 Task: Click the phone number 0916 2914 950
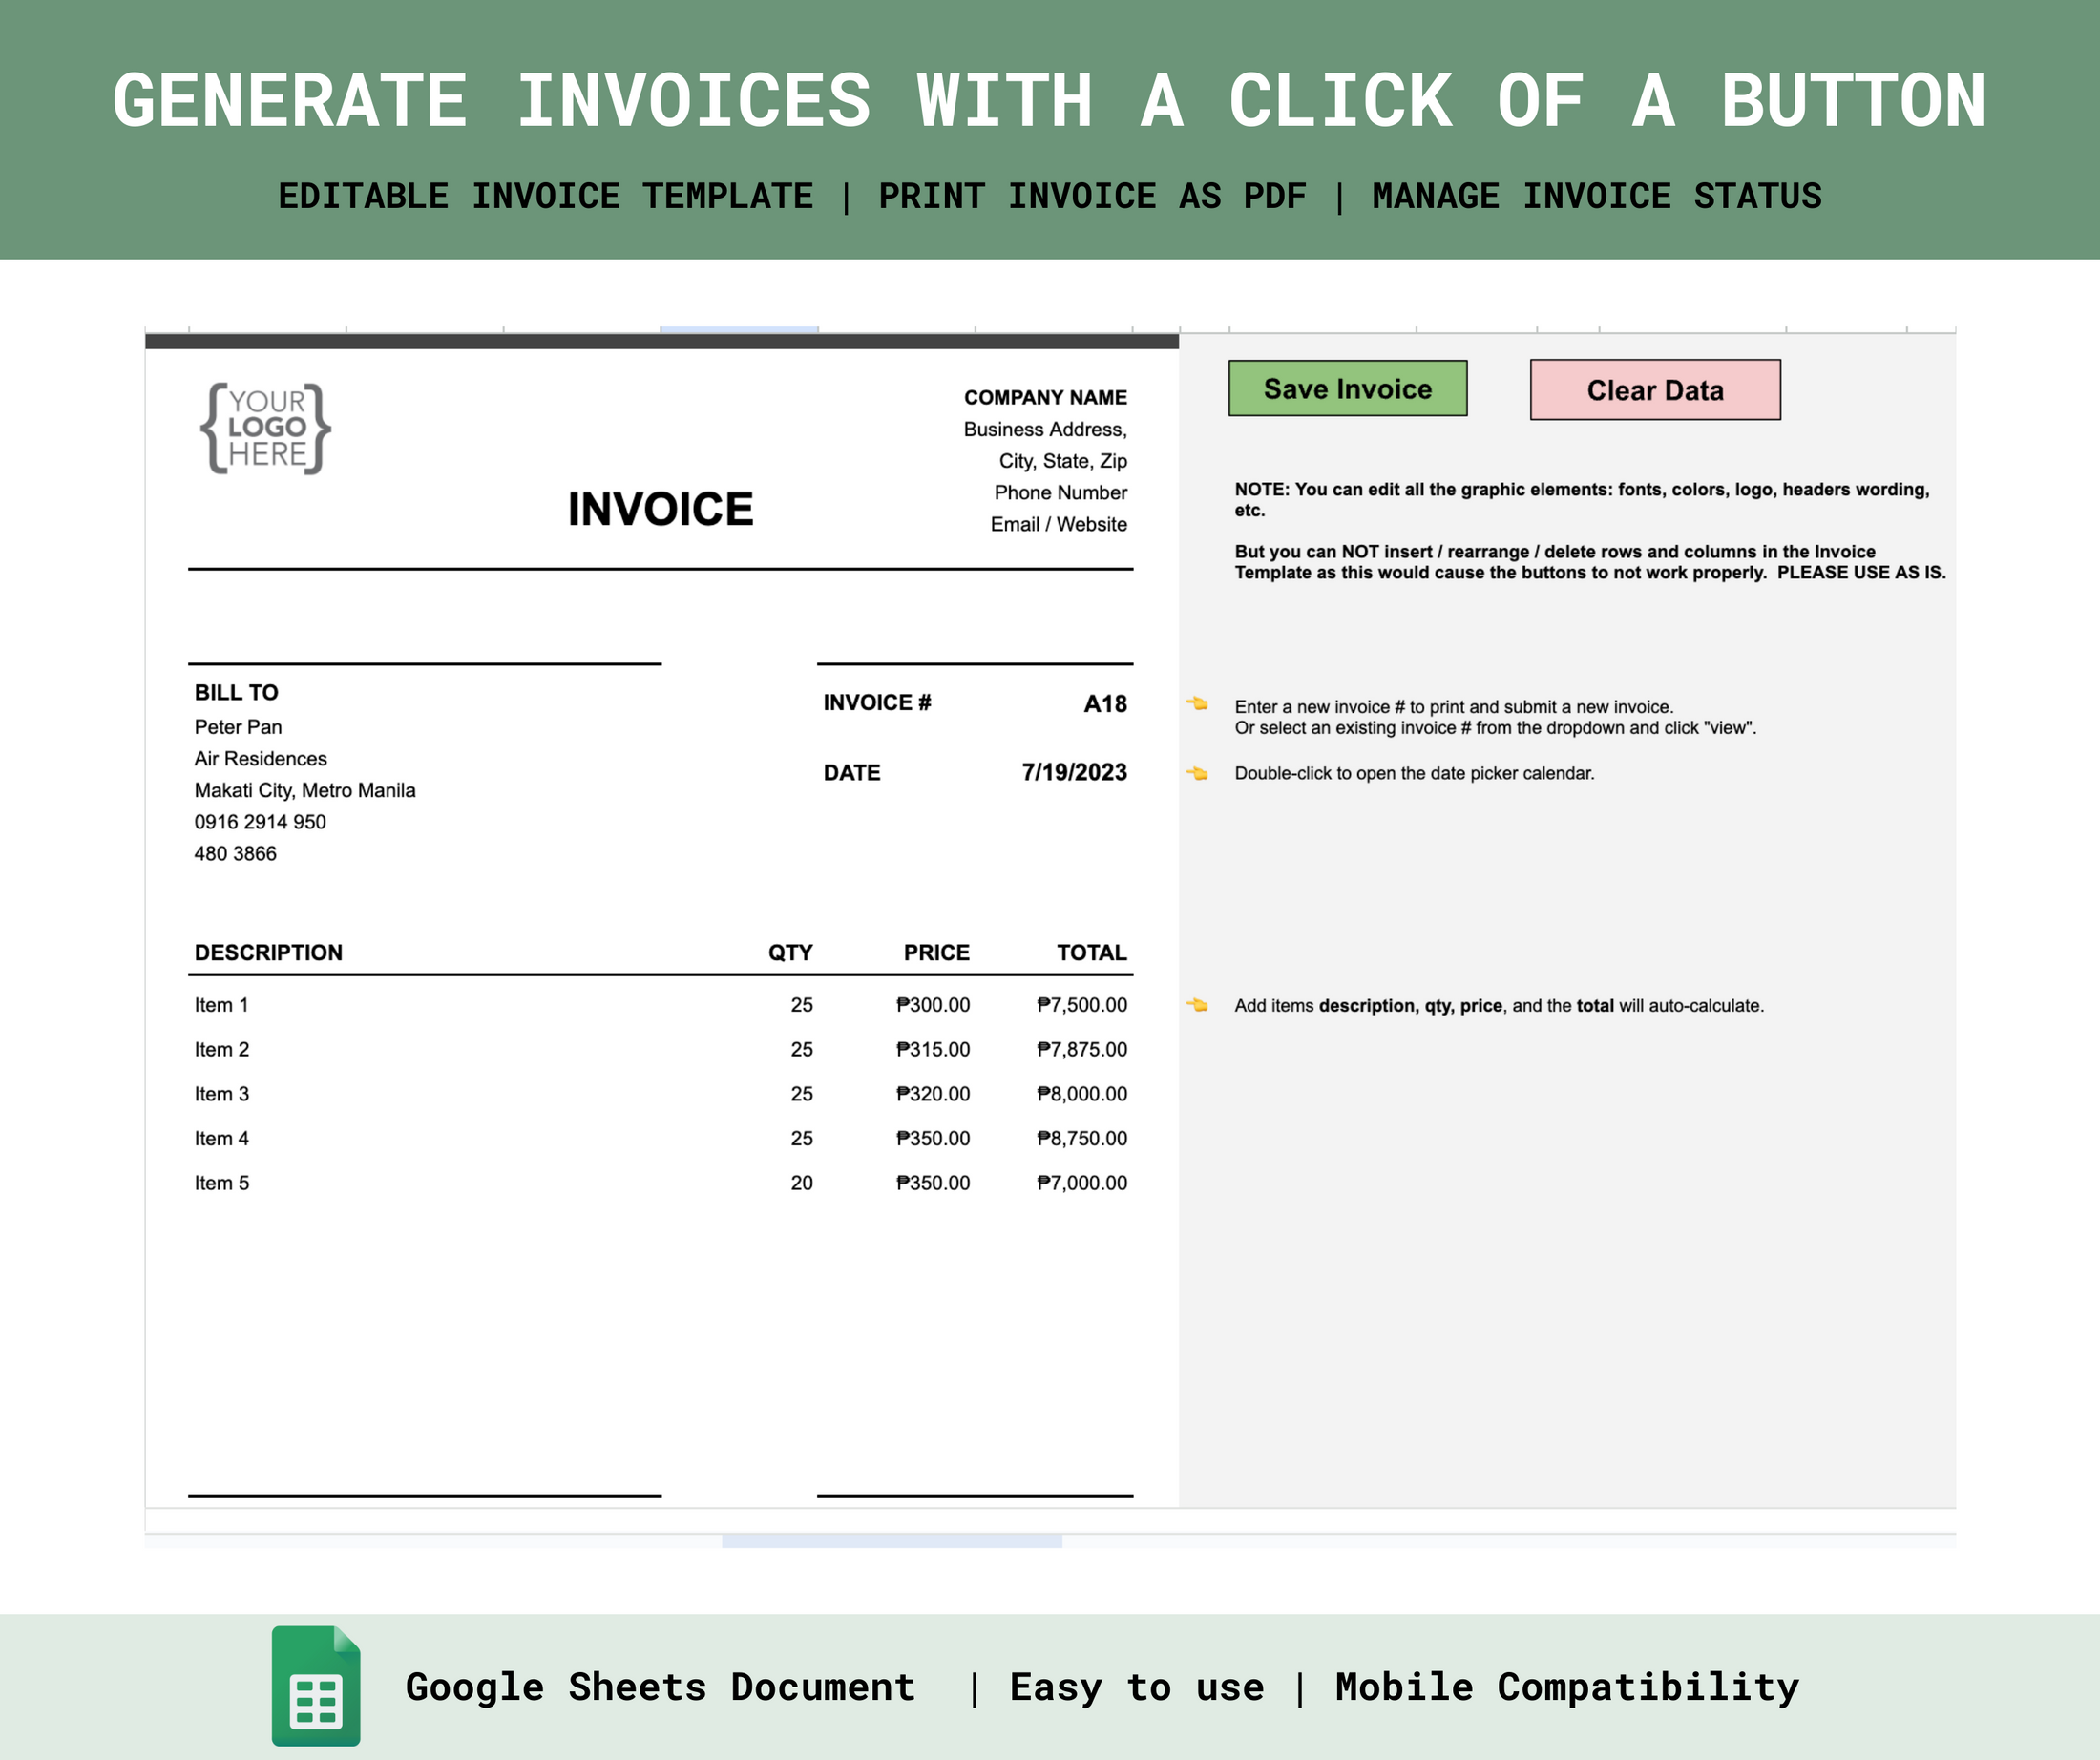point(260,821)
